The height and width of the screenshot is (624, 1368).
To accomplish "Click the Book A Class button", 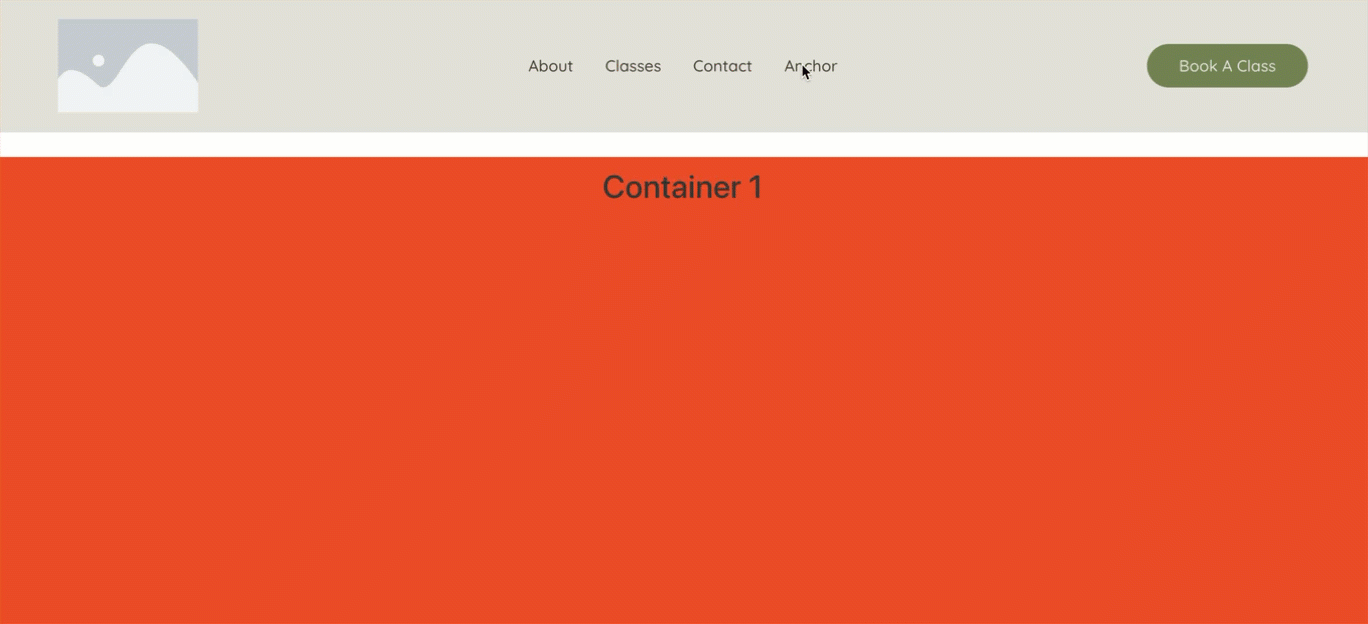I will [x=1227, y=66].
